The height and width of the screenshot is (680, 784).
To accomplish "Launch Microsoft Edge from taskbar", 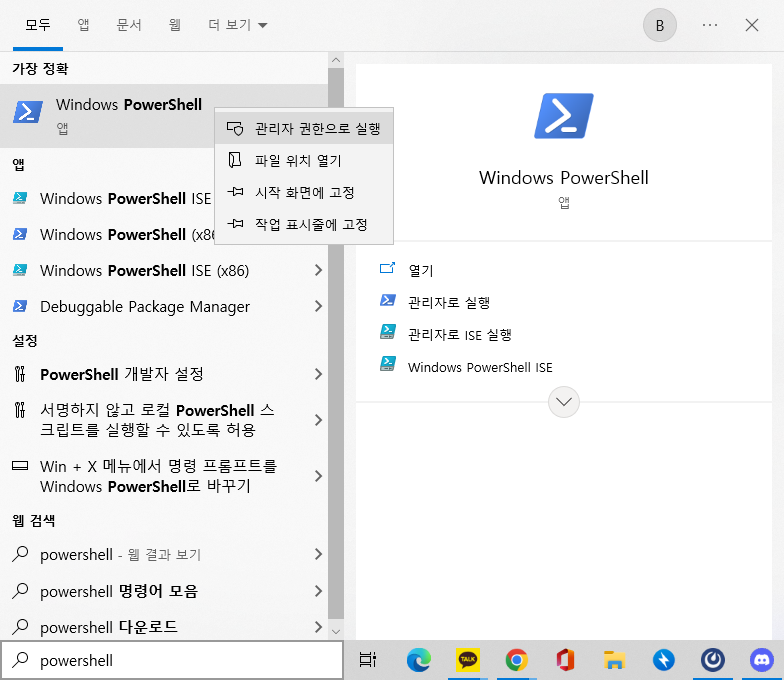I will point(418,660).
